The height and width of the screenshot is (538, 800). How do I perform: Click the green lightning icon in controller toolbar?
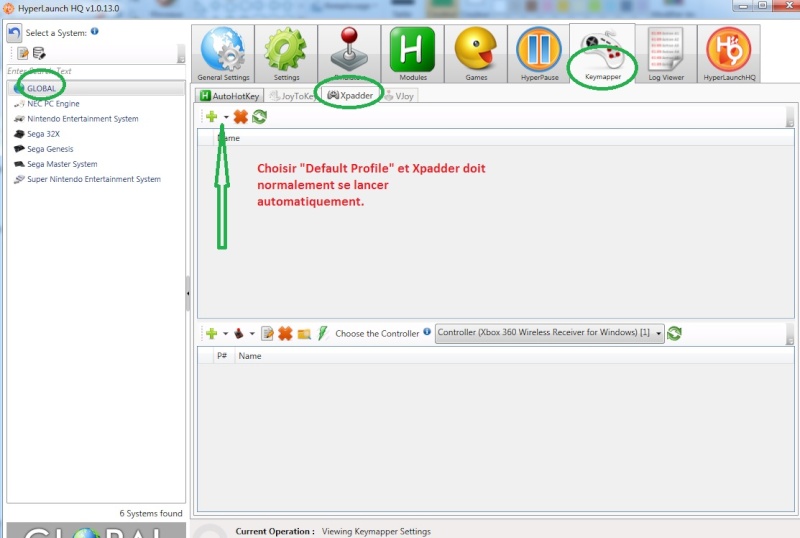322,334
